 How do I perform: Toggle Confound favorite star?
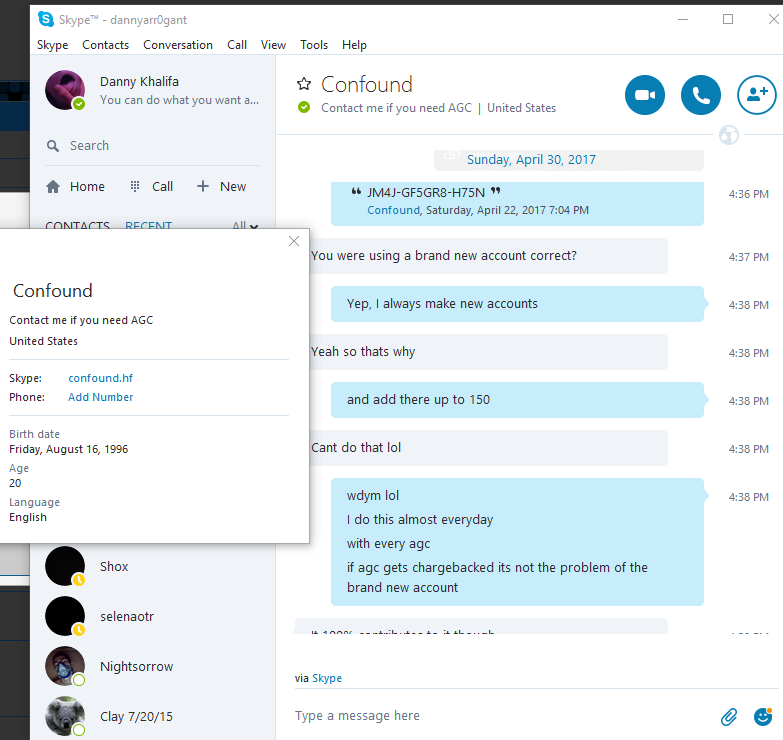304,84
